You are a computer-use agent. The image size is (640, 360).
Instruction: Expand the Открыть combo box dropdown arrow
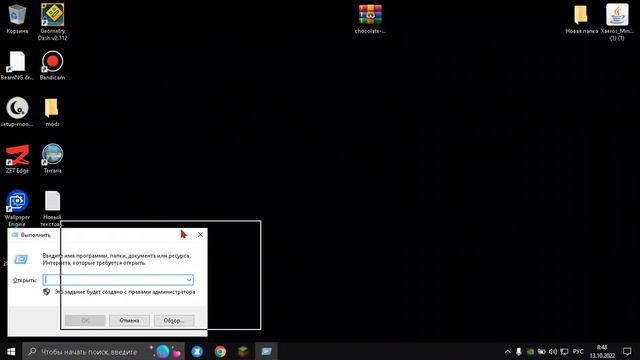click(x=189, y=280)
